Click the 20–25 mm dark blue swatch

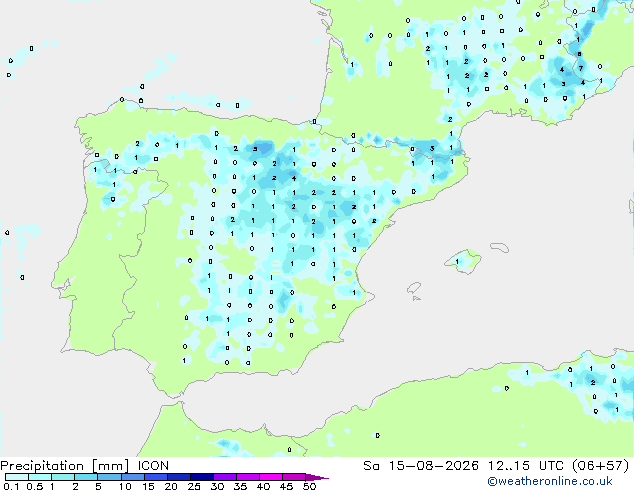(178, 477)
